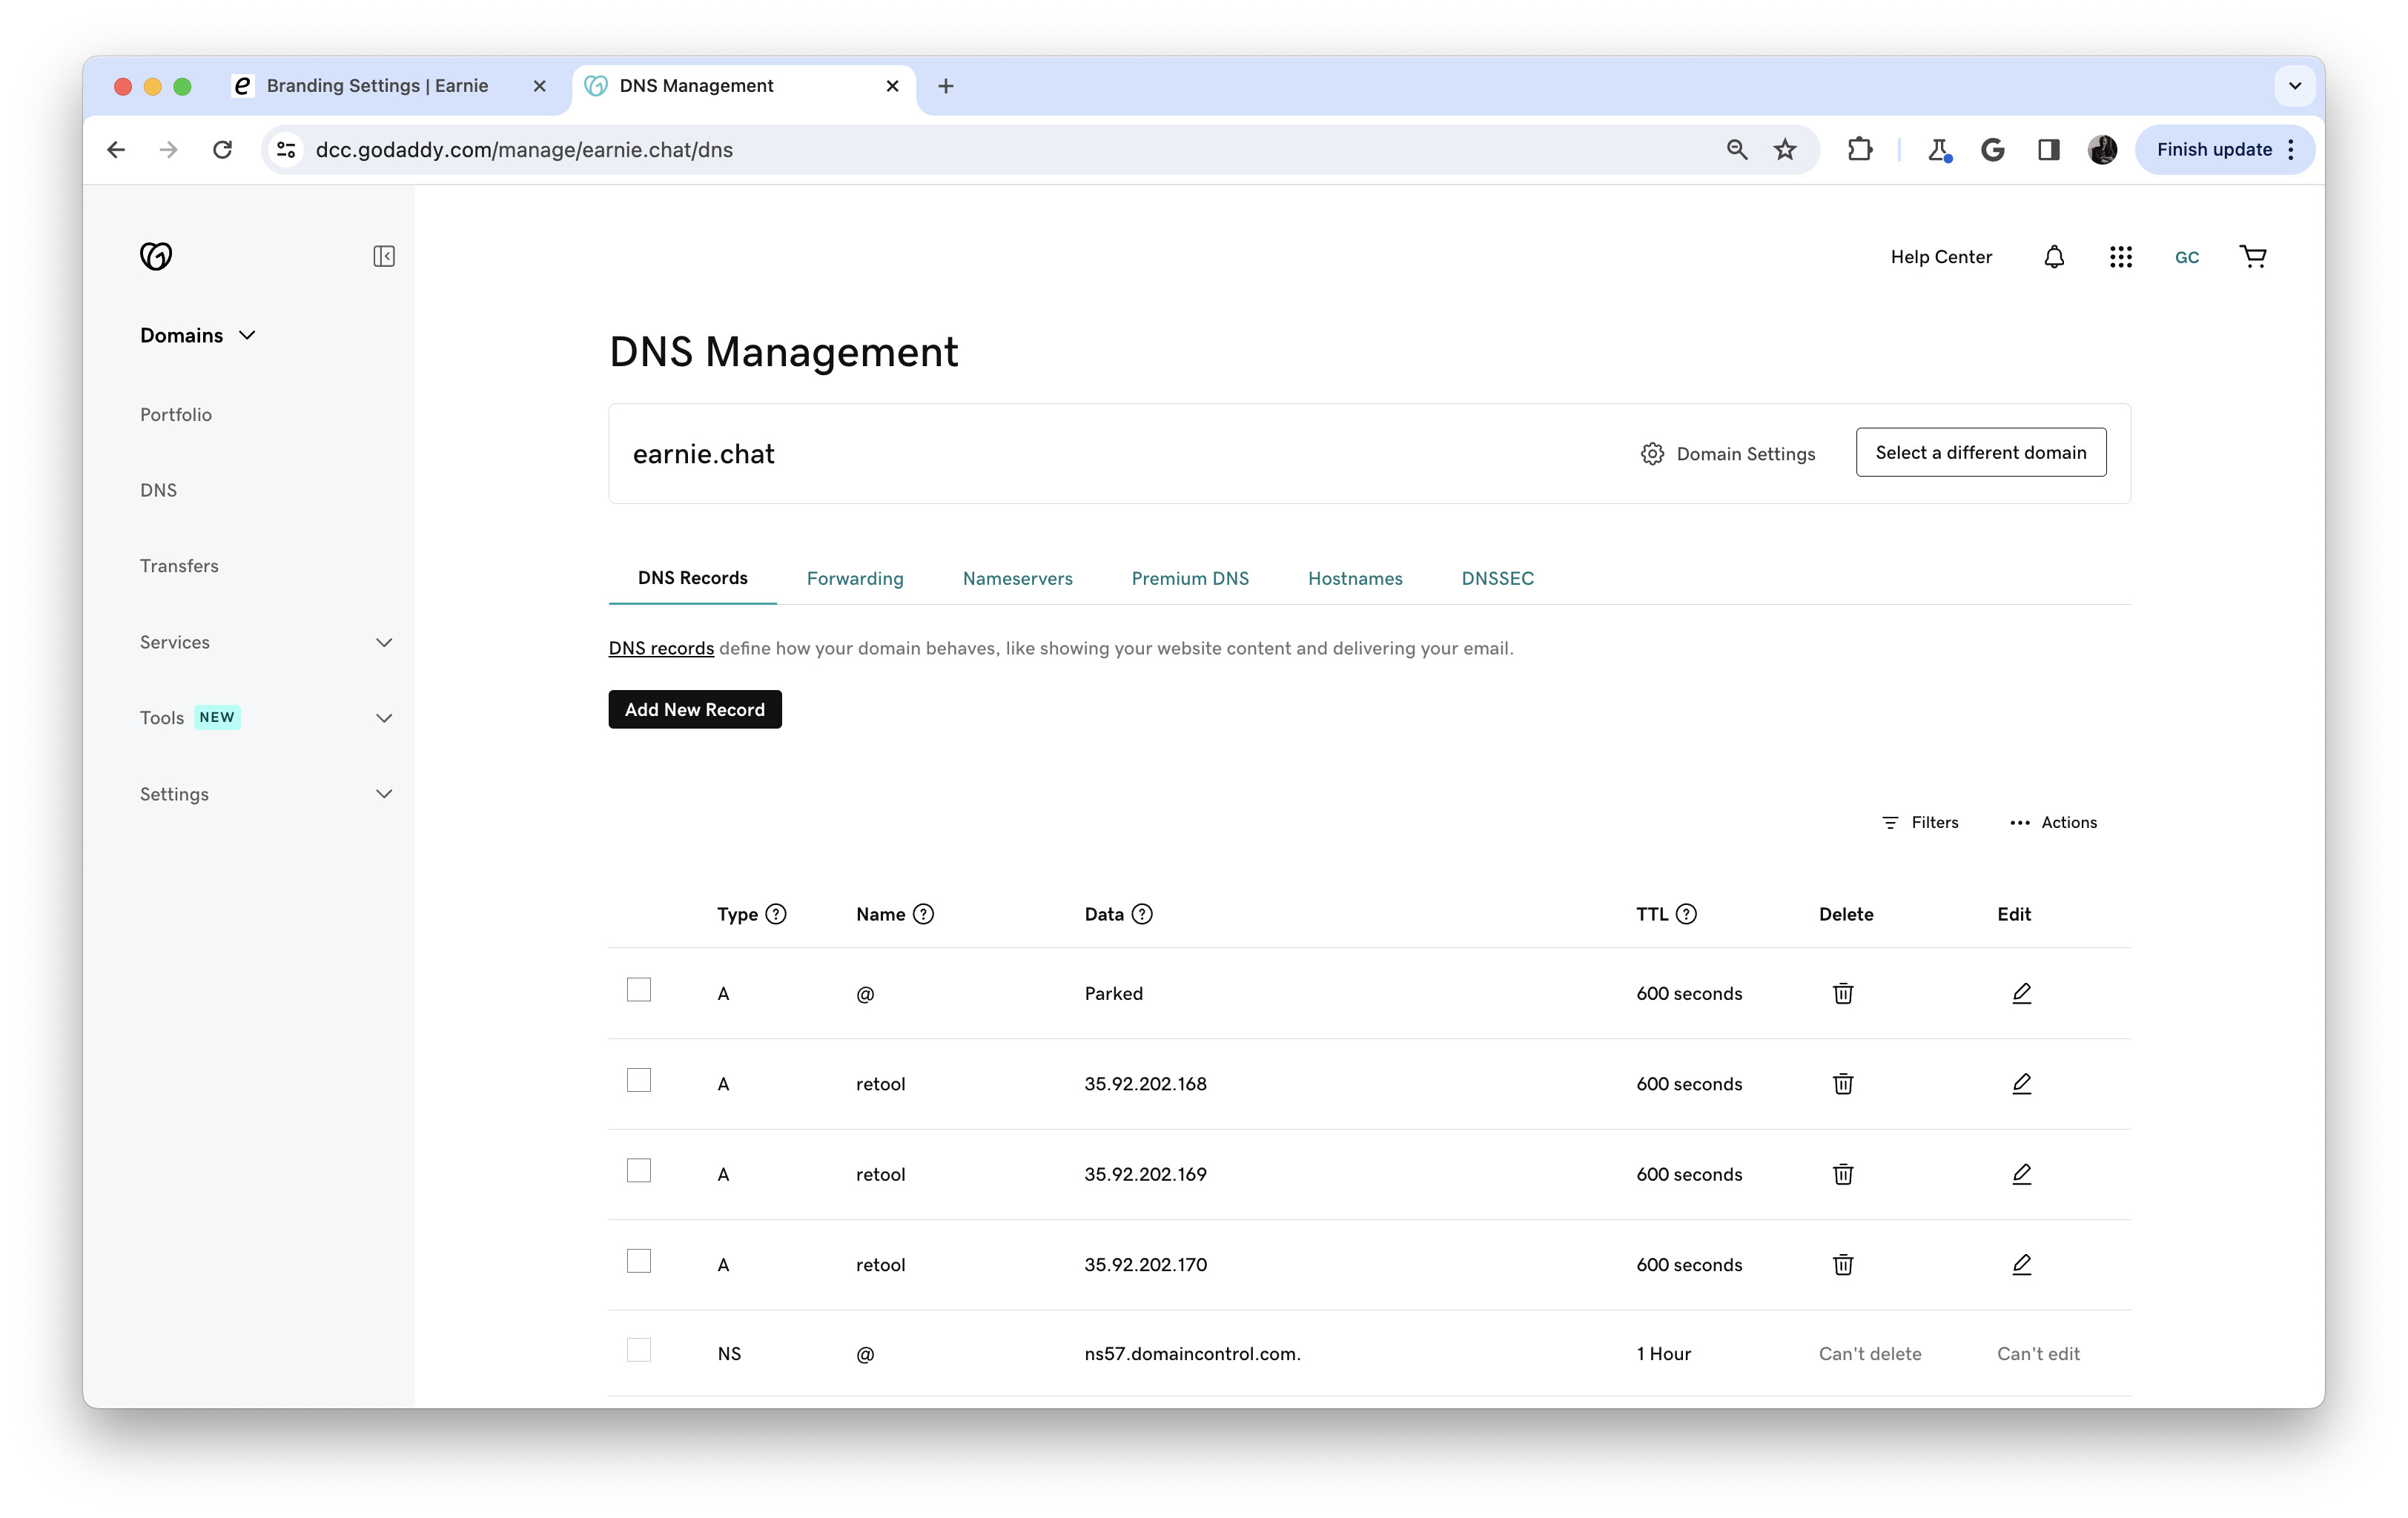Close the DNS Management browser tab

coord(892,86)
